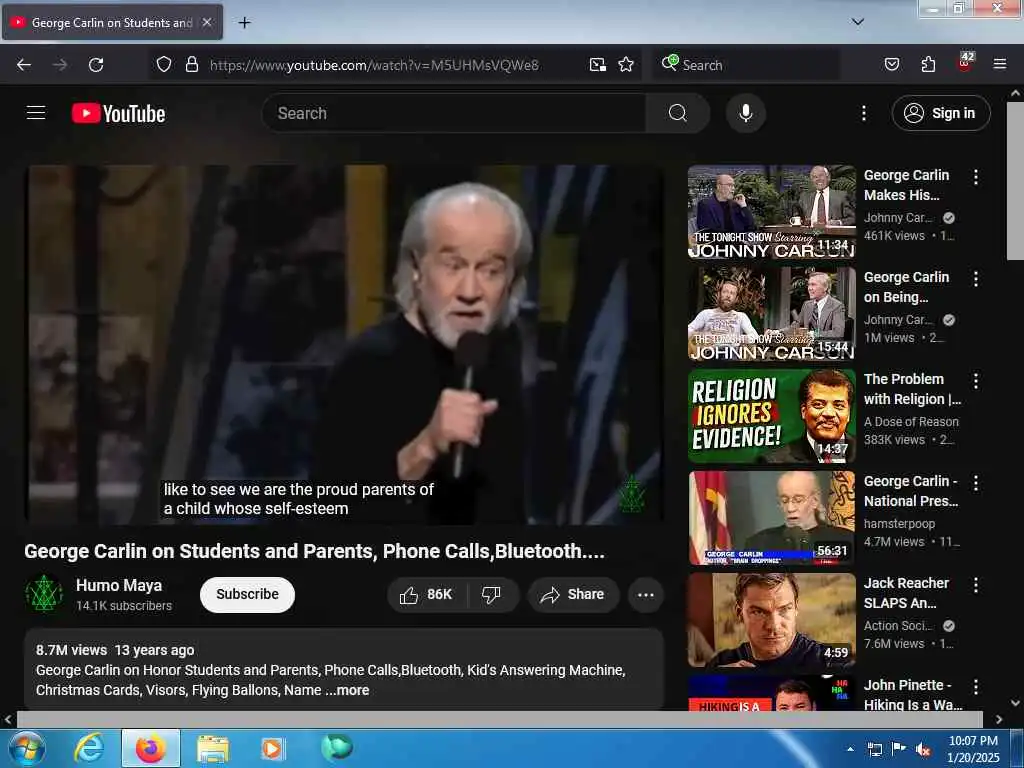Go back using the browser back arrow

[x=24, y=65]
